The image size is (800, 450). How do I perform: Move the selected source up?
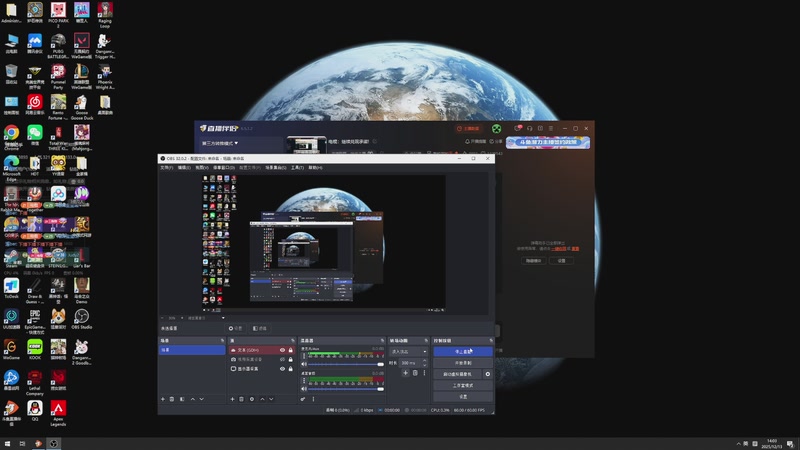point(262,399)
